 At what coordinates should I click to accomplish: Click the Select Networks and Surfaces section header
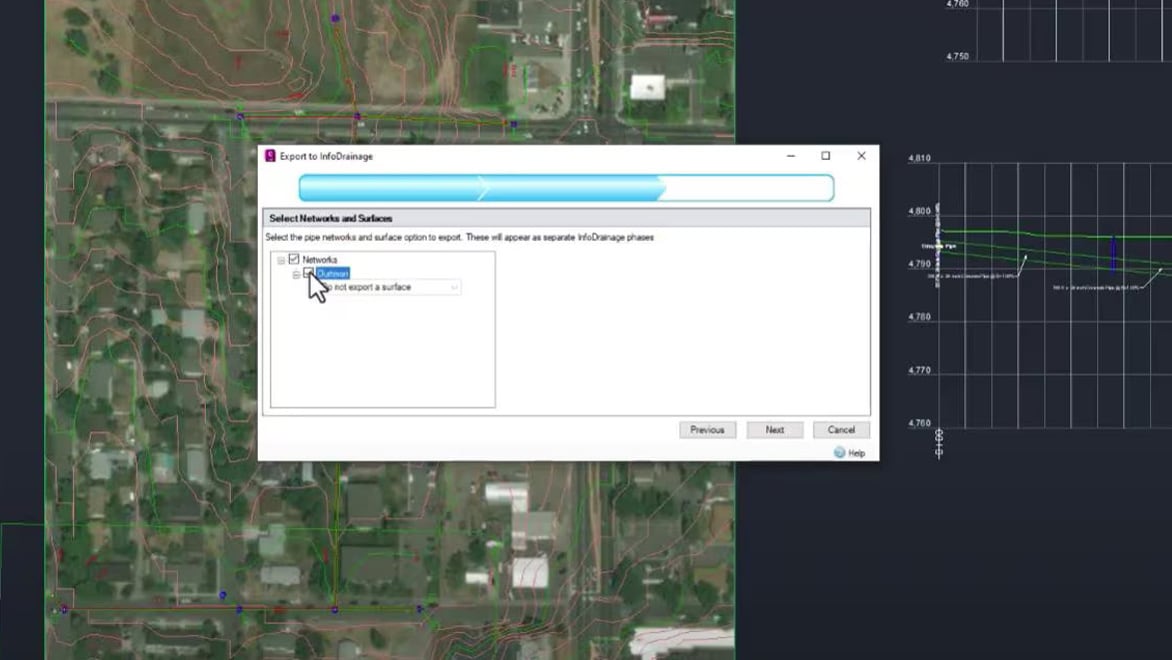(x=332, y=217)
